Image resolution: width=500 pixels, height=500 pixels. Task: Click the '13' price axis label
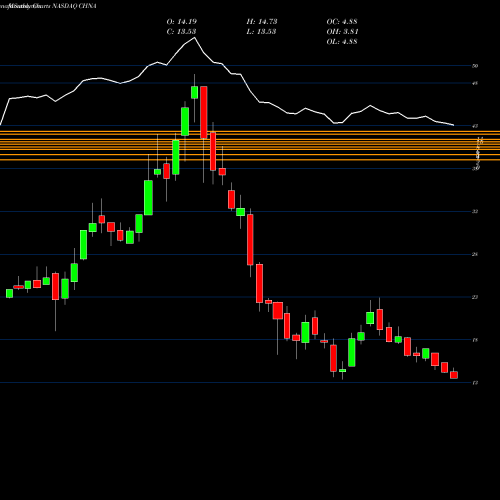(x=475, y=383)
